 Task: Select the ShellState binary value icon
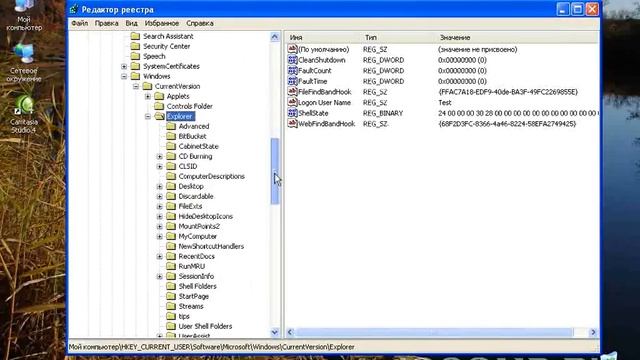pyautogui.click(x=292, y=113)
